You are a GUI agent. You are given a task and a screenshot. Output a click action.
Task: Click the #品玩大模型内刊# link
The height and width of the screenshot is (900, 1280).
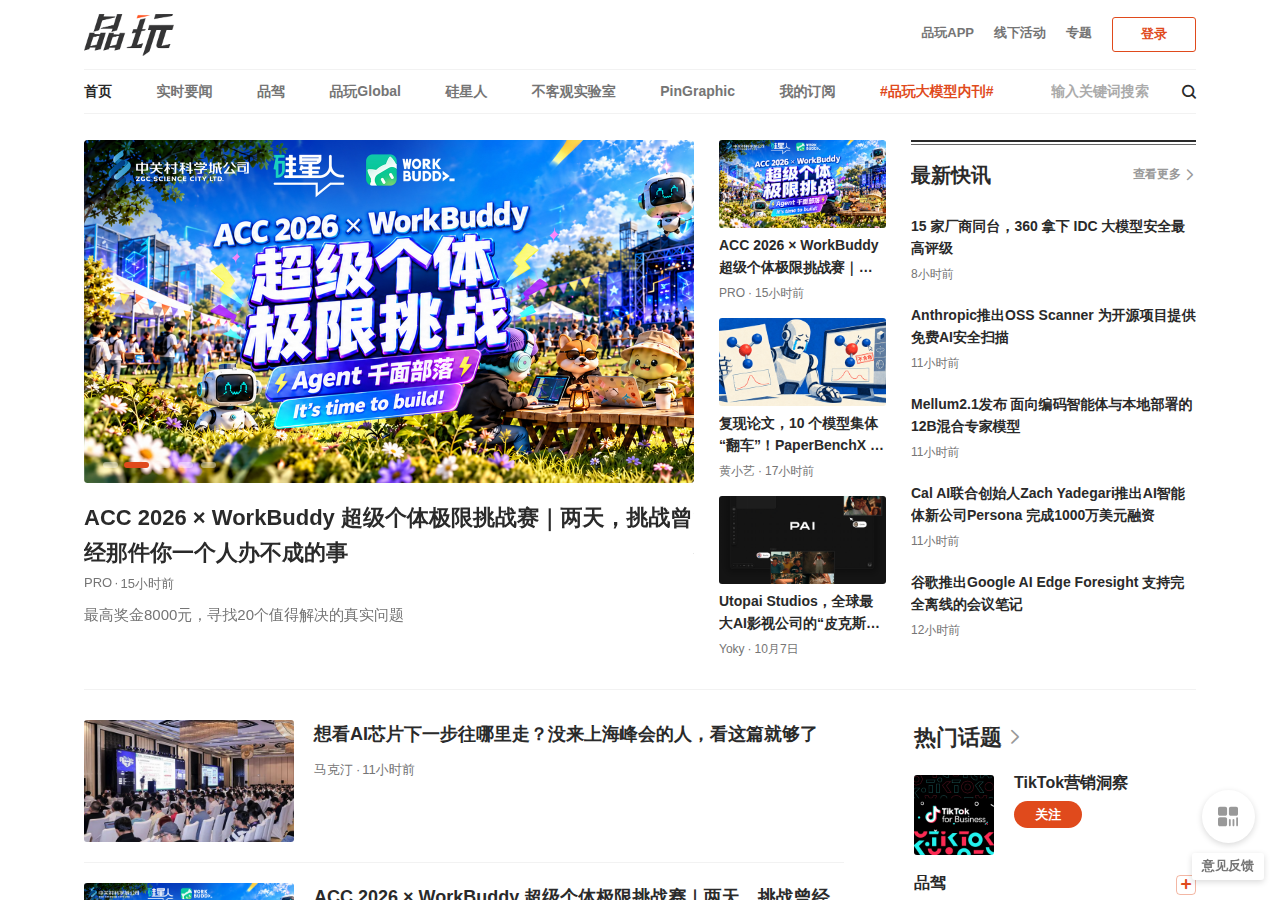coord(936,91)
